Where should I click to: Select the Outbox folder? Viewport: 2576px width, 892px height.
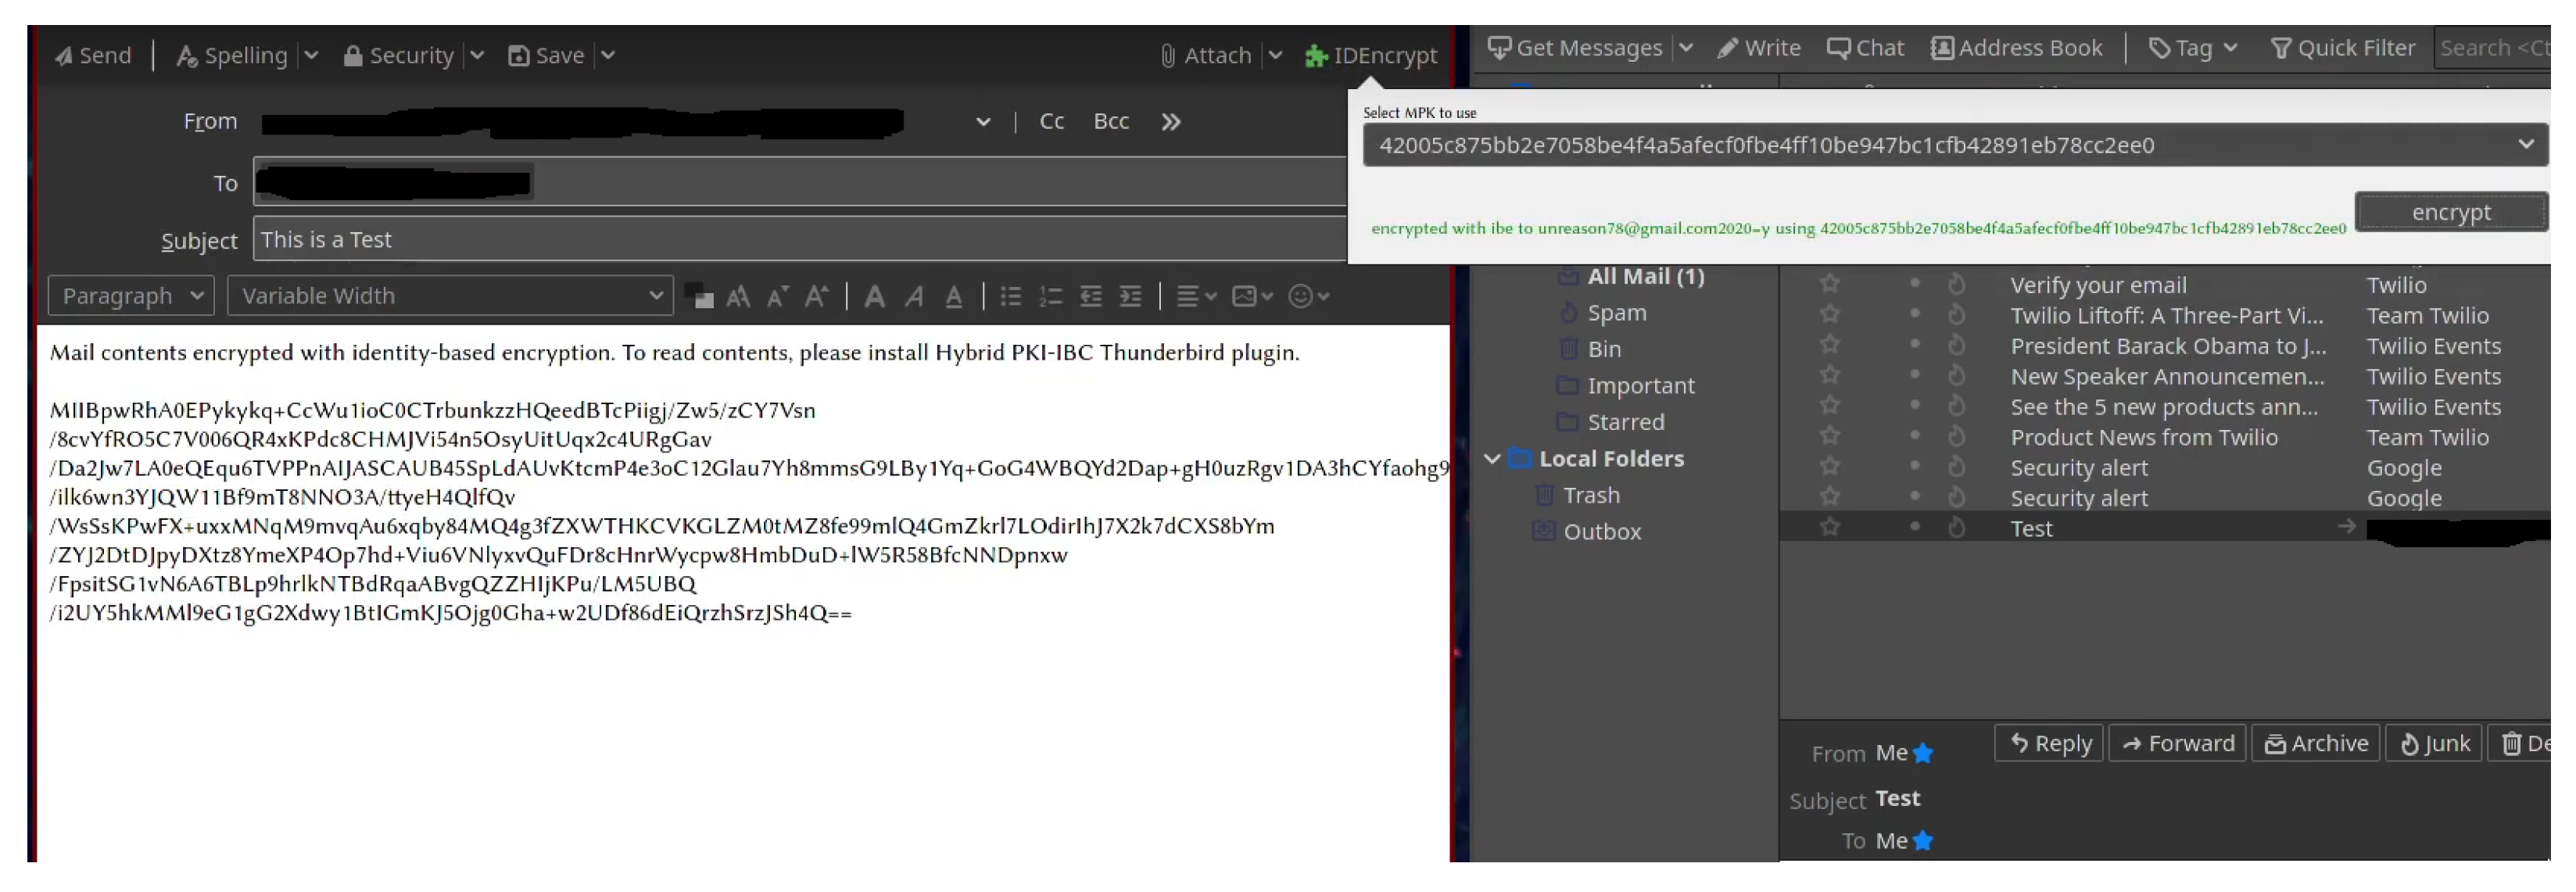1602,532
